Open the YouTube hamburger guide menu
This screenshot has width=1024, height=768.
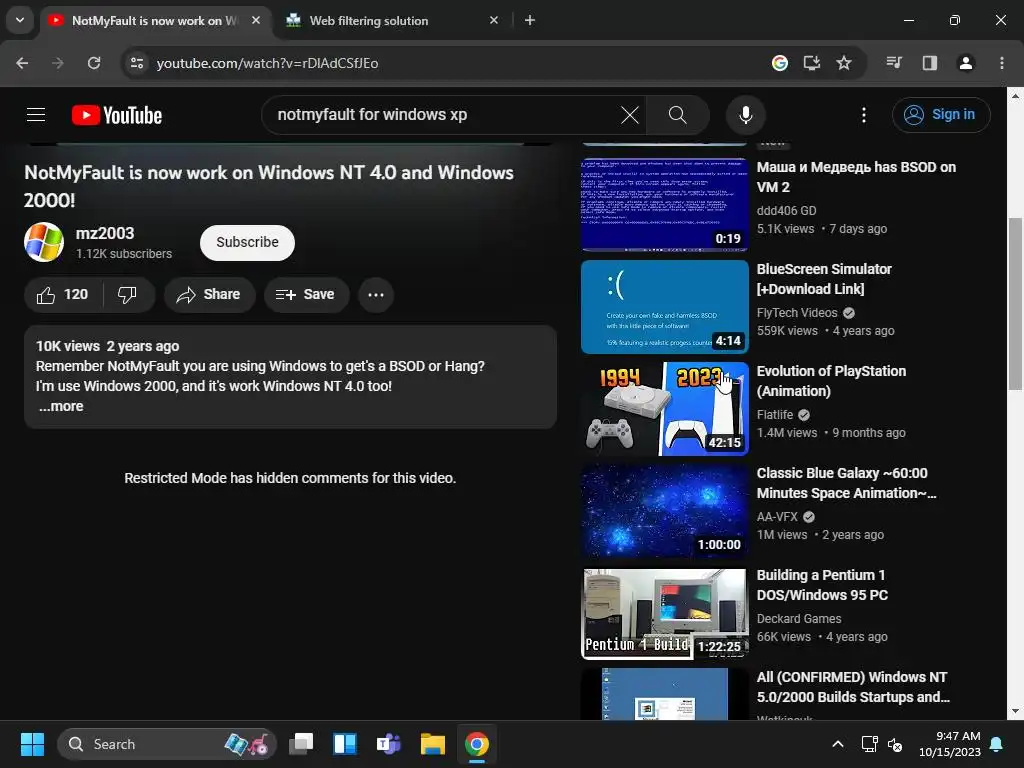pyautogui.click(x=36, y=115)
